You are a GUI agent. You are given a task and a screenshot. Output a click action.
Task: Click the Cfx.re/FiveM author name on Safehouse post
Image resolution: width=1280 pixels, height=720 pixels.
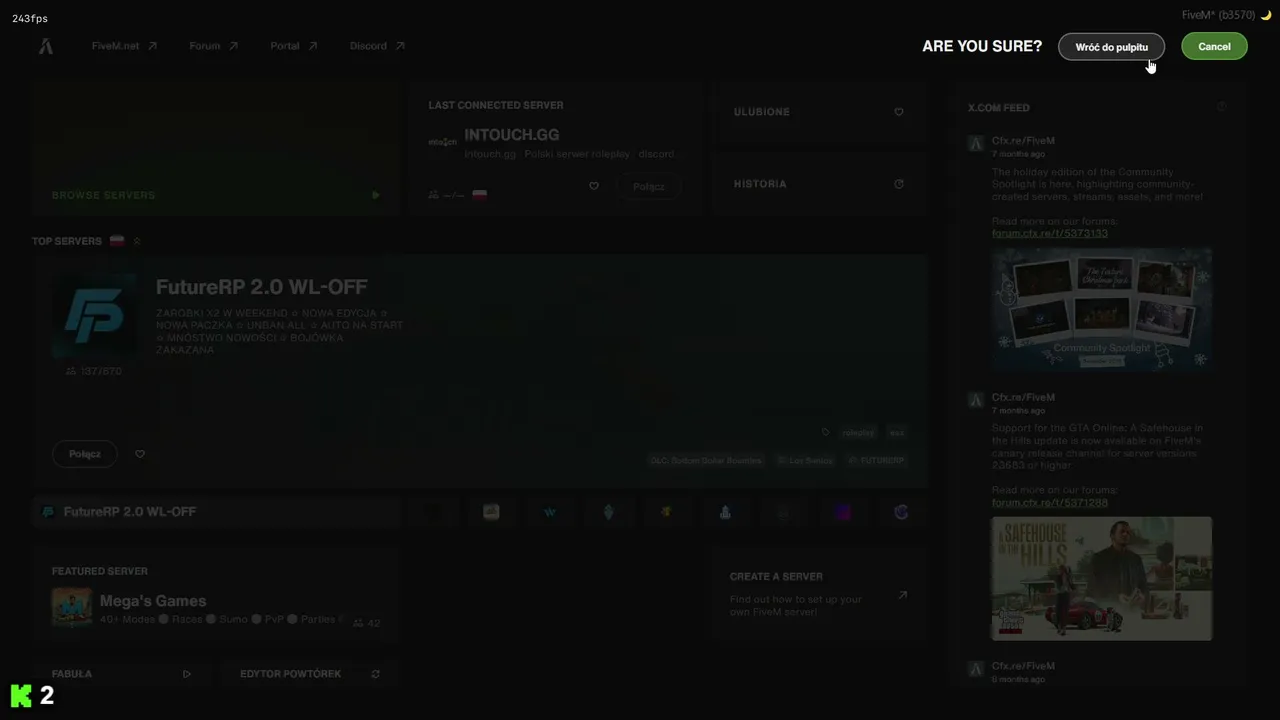point(1023,397)
